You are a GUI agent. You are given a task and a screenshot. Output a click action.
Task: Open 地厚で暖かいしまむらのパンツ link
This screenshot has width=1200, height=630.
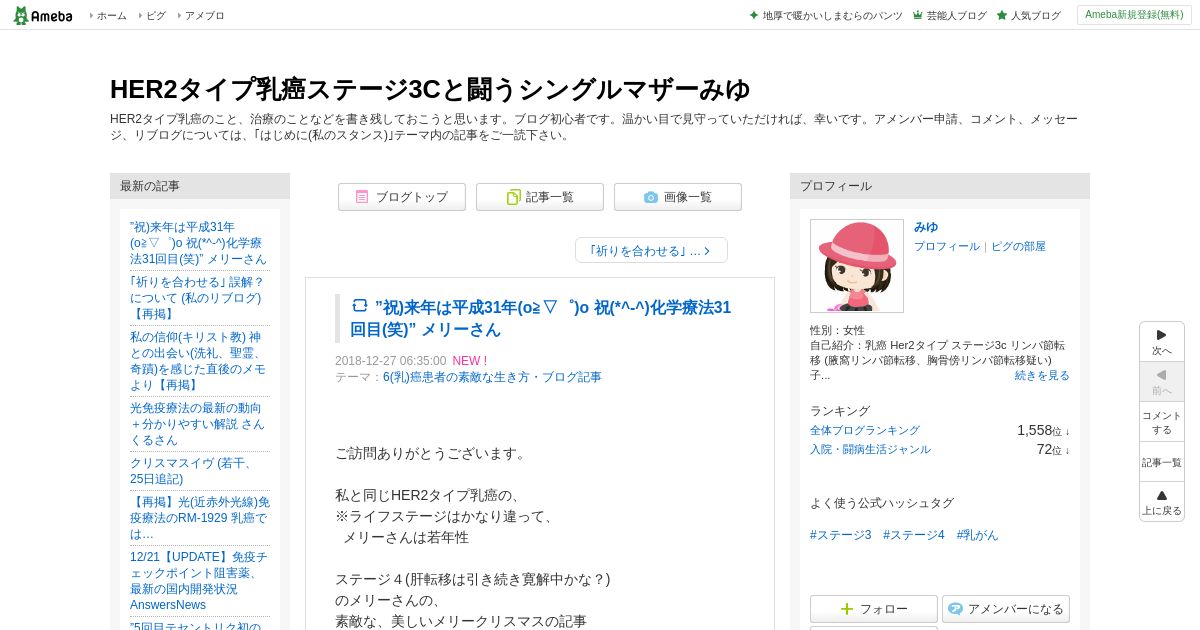coord(832,16)
